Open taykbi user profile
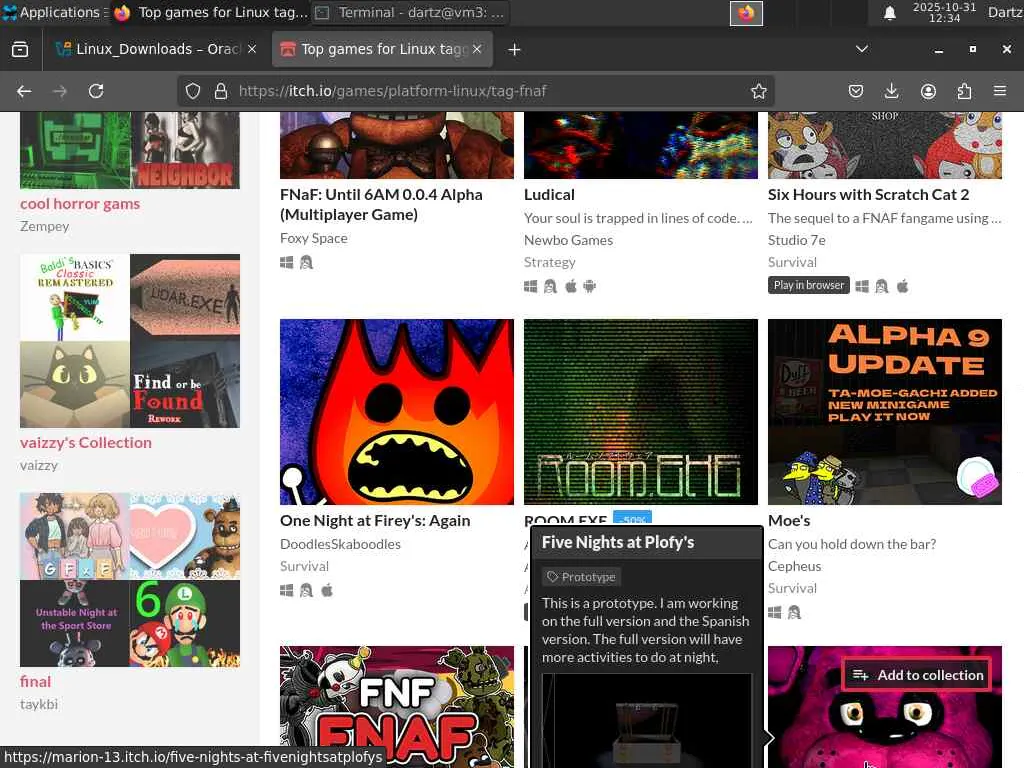Viewport: 1024px width, 768px height. coord(39,705)
